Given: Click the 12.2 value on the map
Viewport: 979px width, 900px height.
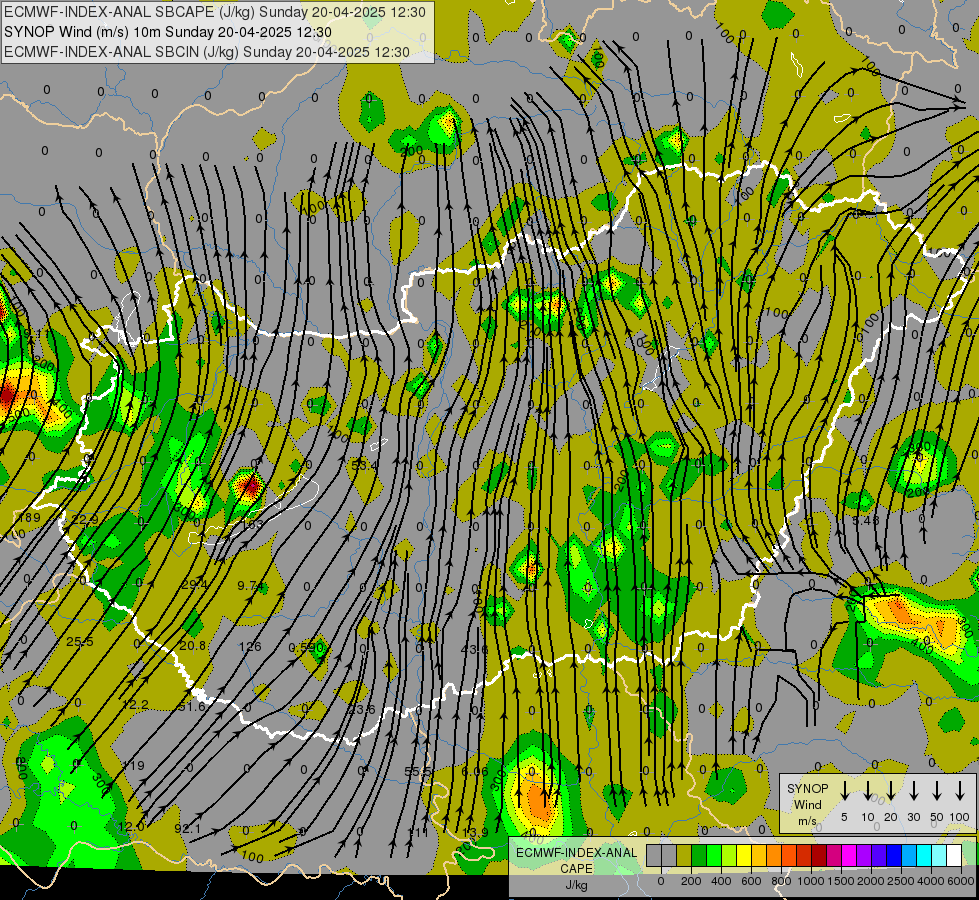Looking at the screenshot, I should (x=135, y=705).
